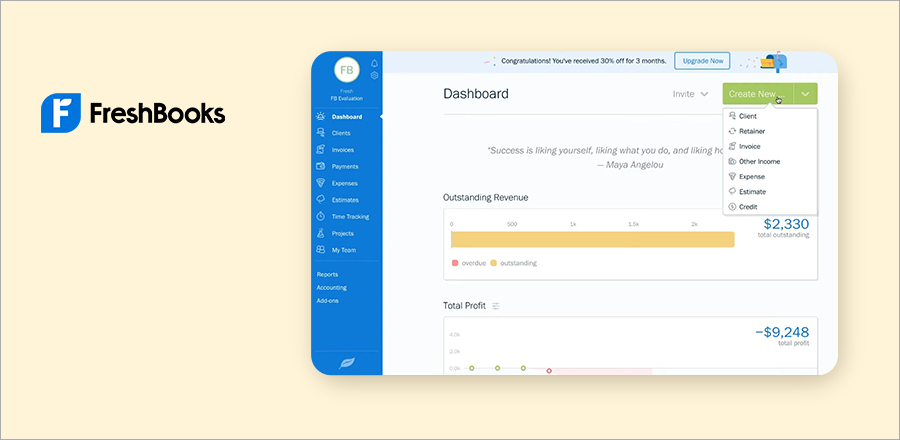Viewport: 900px width, 440px height.
Task: Click the Dashboard icon in sidebar
Action: (321, 116)
